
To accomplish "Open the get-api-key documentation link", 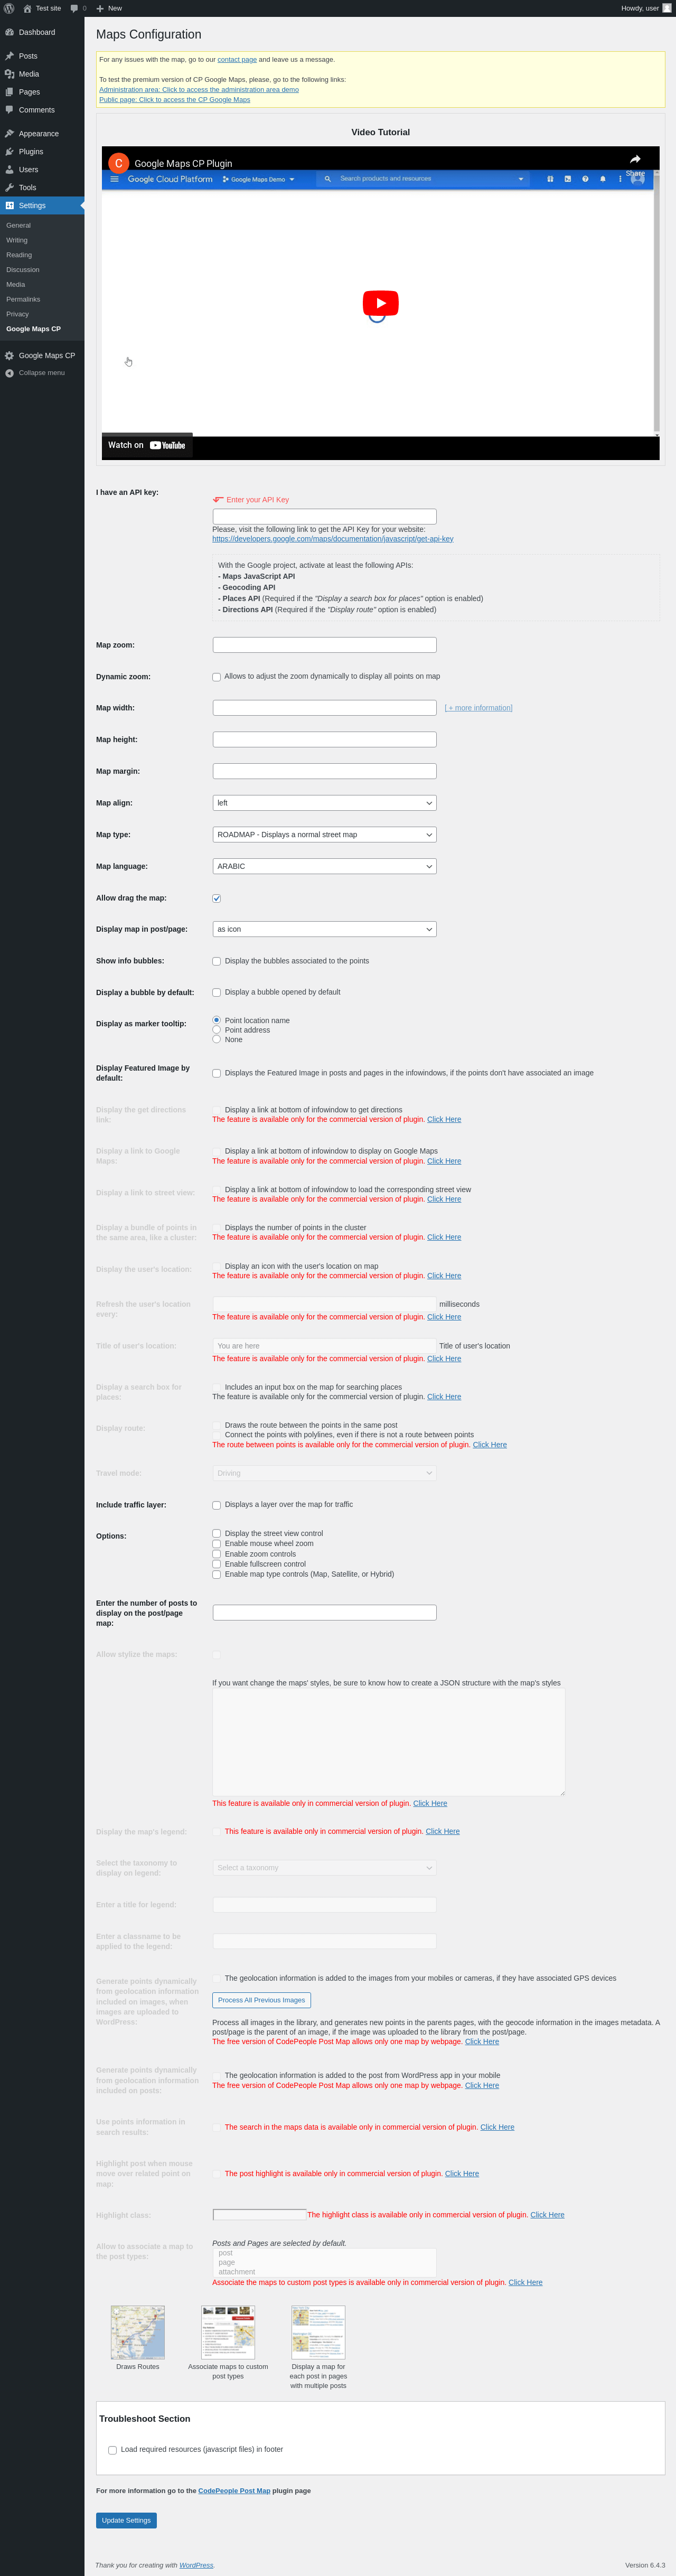I will pos(333,539).
